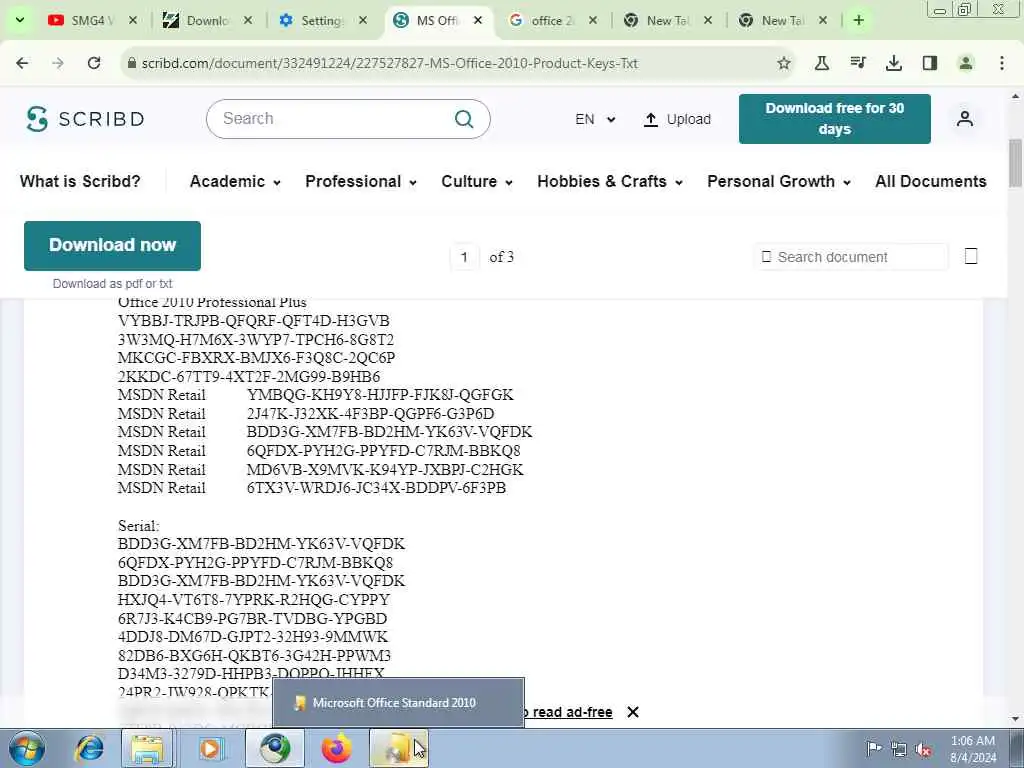Switch to Chrome taskbar icon

tap(274, 748)
